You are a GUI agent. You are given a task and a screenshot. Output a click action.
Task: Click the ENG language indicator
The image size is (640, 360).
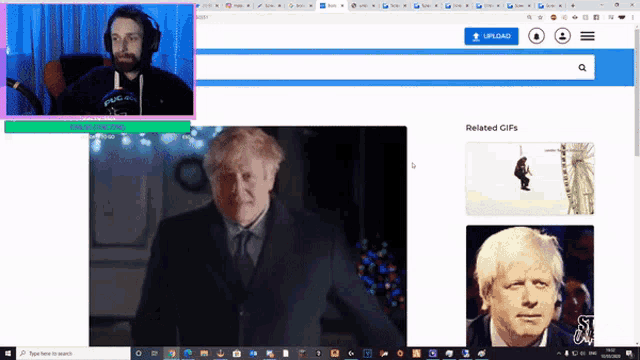(x=593, y=353)
